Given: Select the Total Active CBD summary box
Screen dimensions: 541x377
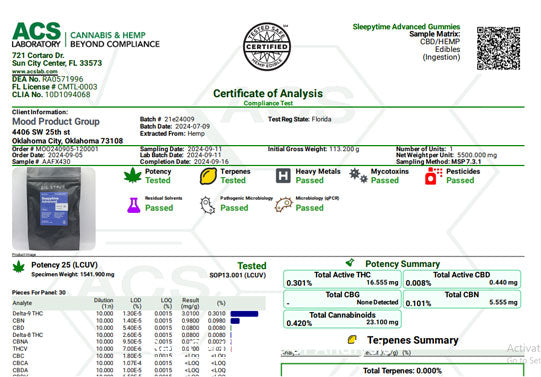Looking at the screenshot, I should (462, 279).
